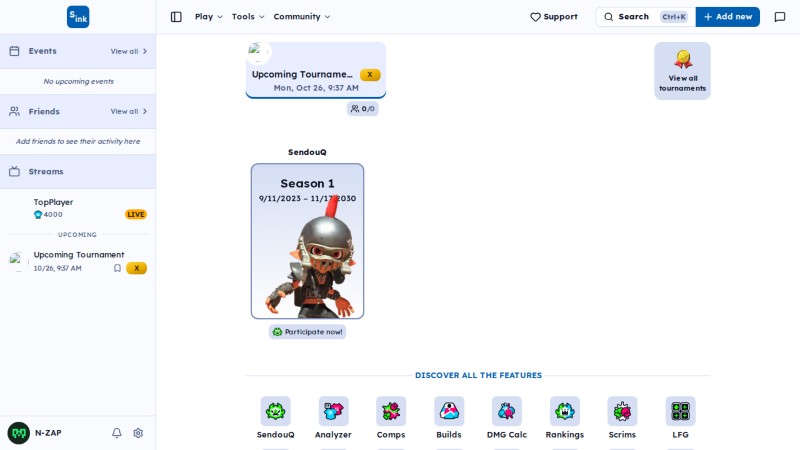Click the N-ZAP user avatar
Screen dimensions: 800x450
(19, 433)
